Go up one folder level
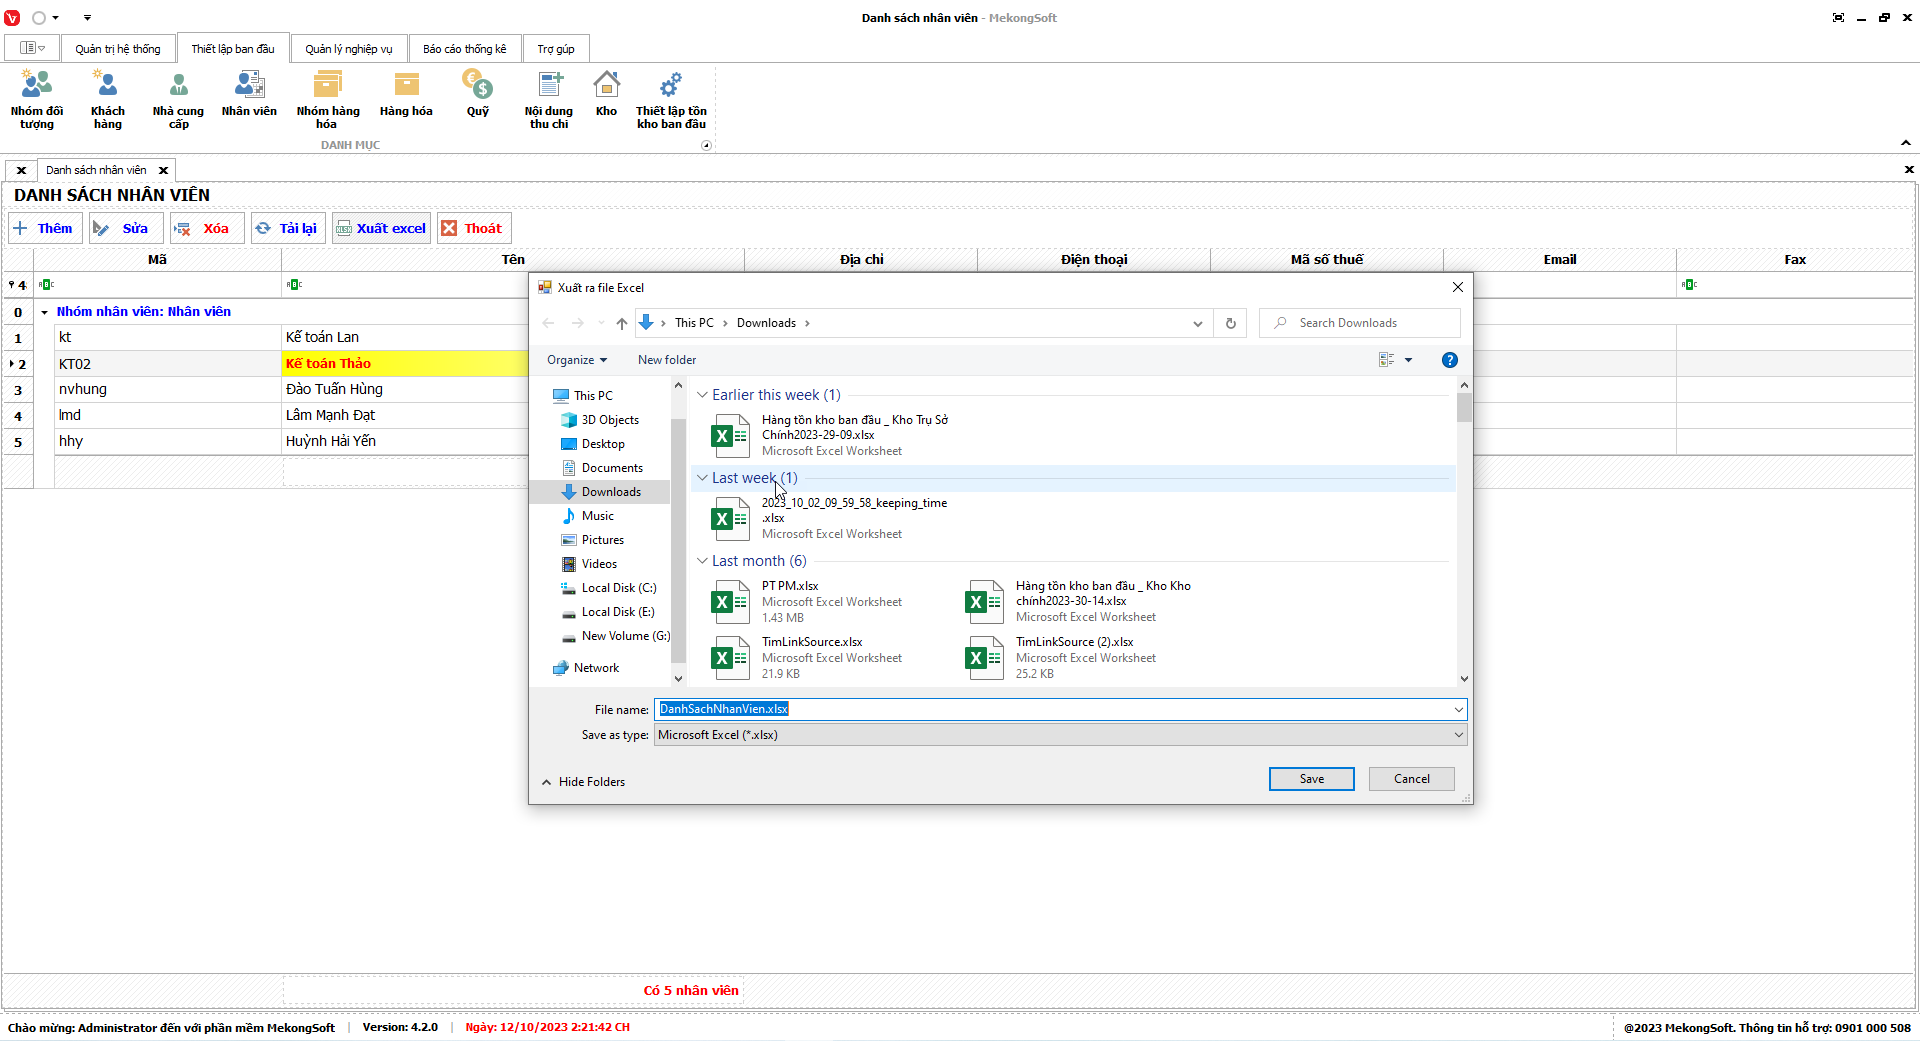1920x1041 pixels. point(621,323)
